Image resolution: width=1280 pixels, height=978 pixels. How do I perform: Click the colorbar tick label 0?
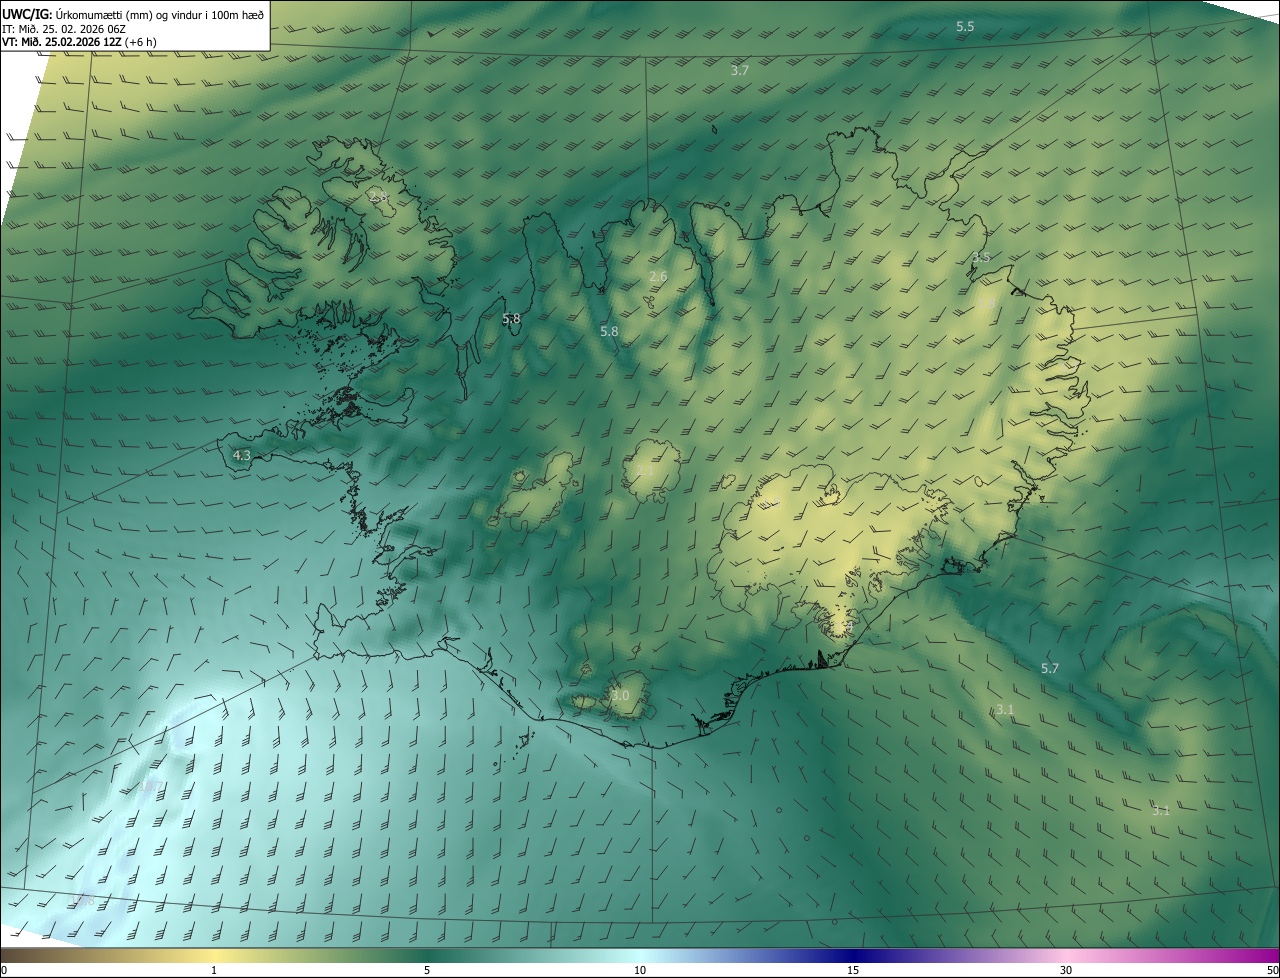coord(4,971)
